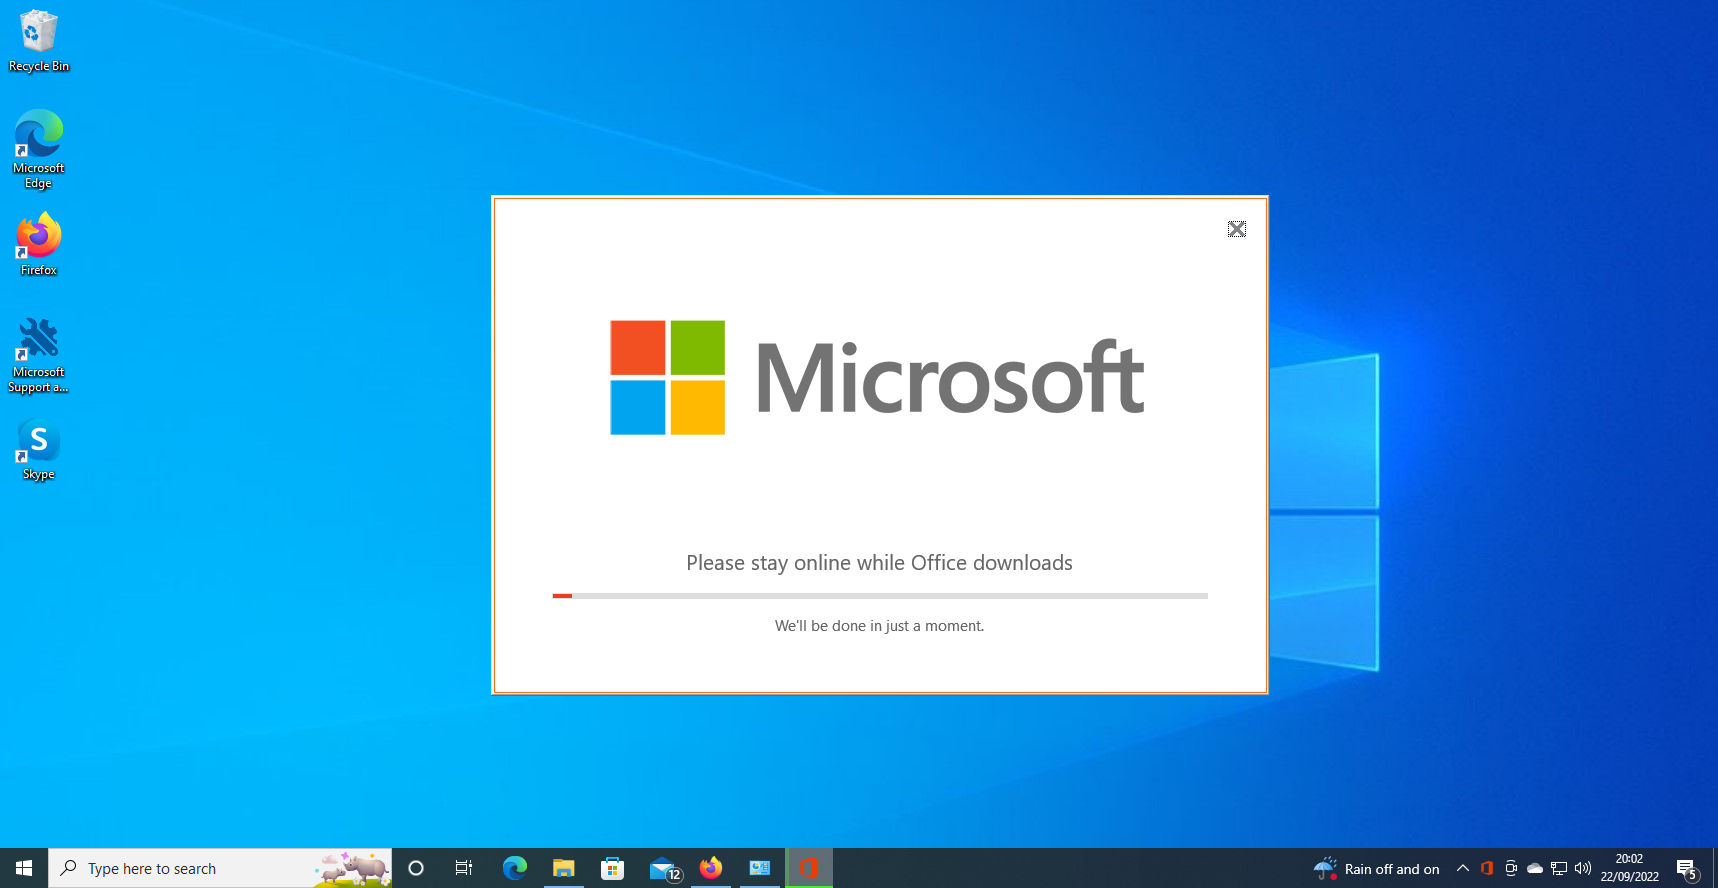1718x888 pixels.
Task: Open Cortana from the taskbar
Action: tap(416, 868)
